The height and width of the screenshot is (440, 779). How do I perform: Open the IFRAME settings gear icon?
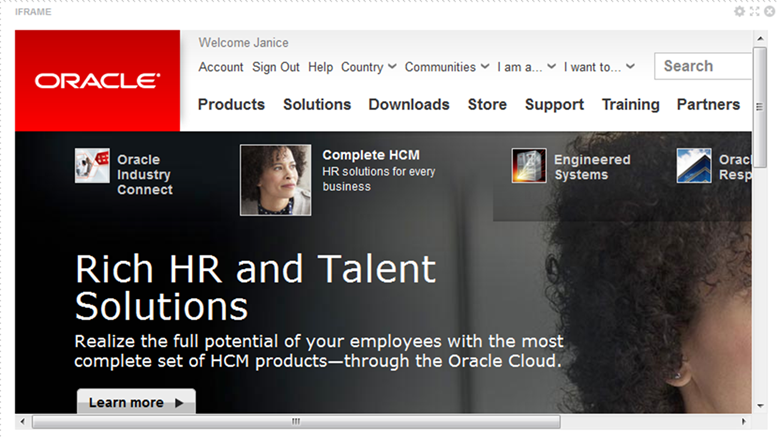[x=740, y=11]
